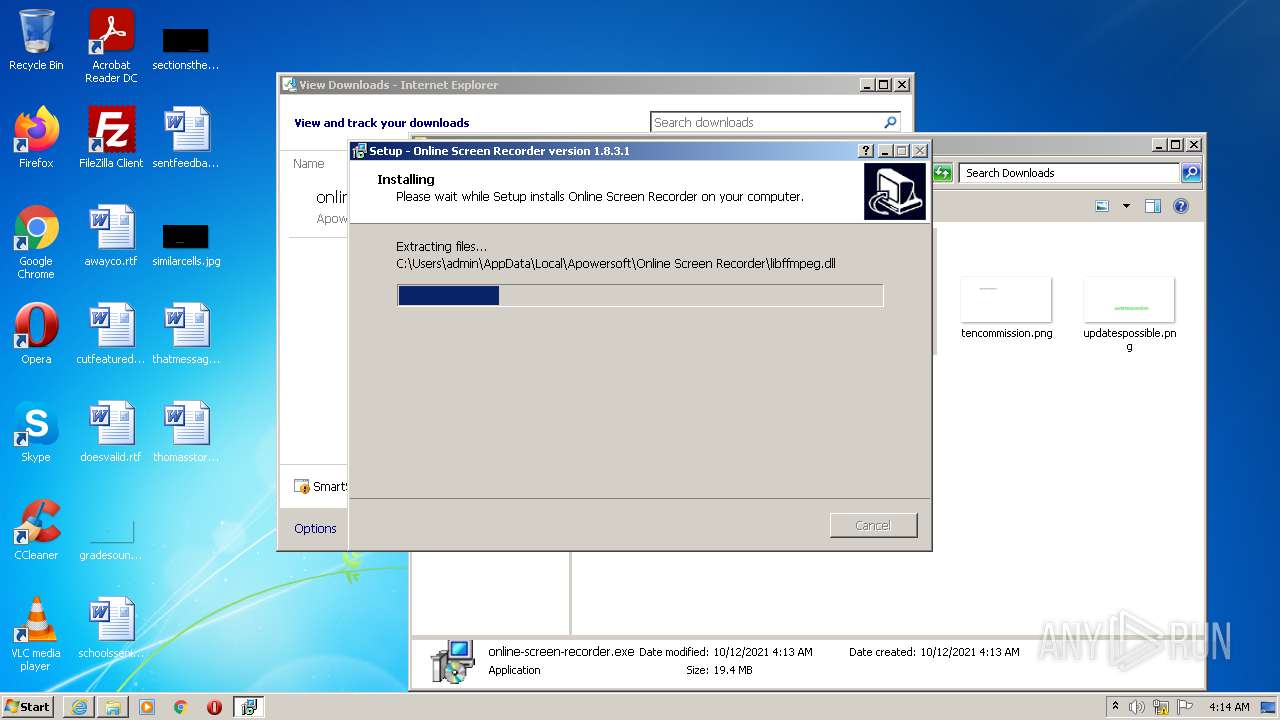Screen dimensions: 1280x720
Task: Open the Firefox desktop shortcut
Action: 36,137
